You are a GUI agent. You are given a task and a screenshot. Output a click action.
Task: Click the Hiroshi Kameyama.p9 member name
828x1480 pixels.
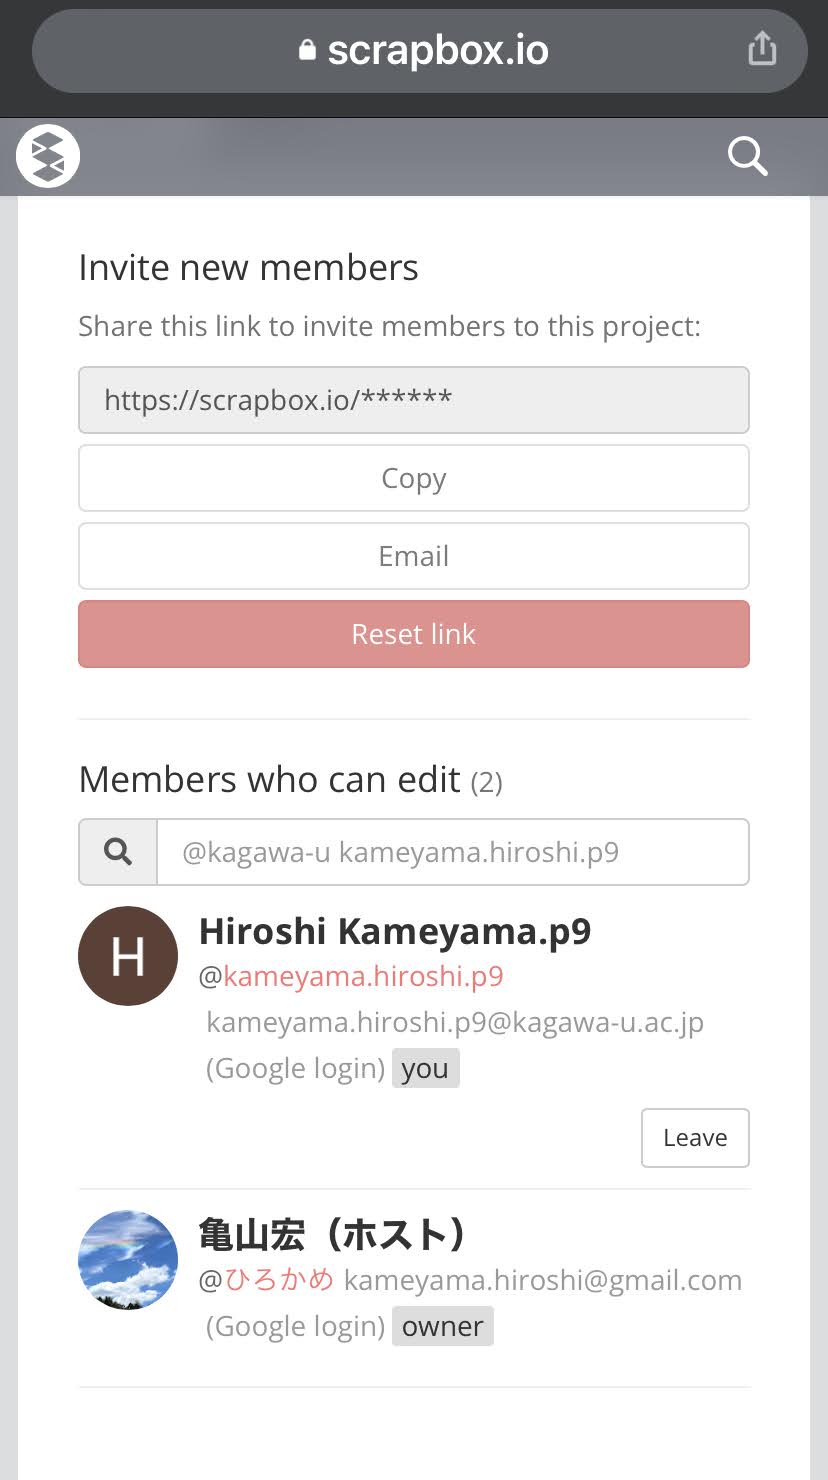[395, 931]
